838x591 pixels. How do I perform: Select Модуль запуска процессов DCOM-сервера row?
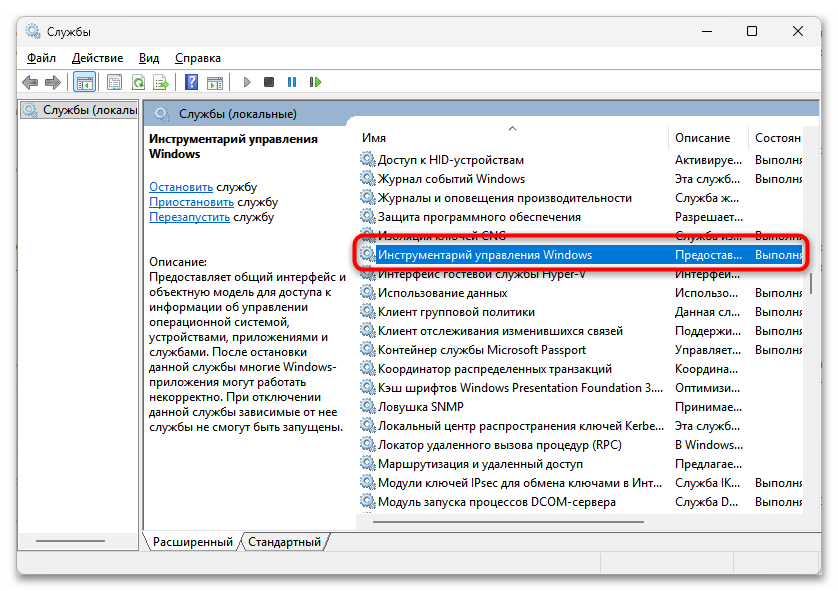tap(580, 501)
